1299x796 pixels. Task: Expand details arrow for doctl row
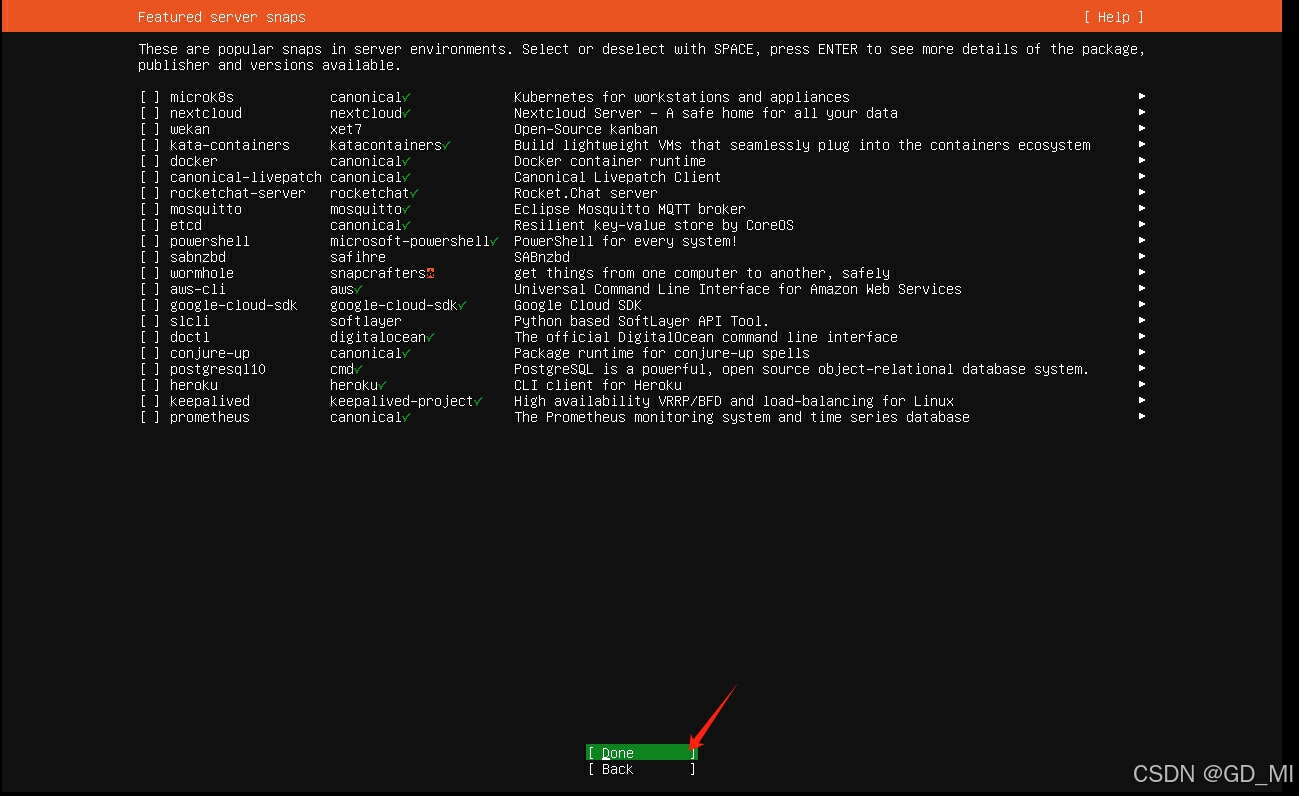[x=1141, y=336]
